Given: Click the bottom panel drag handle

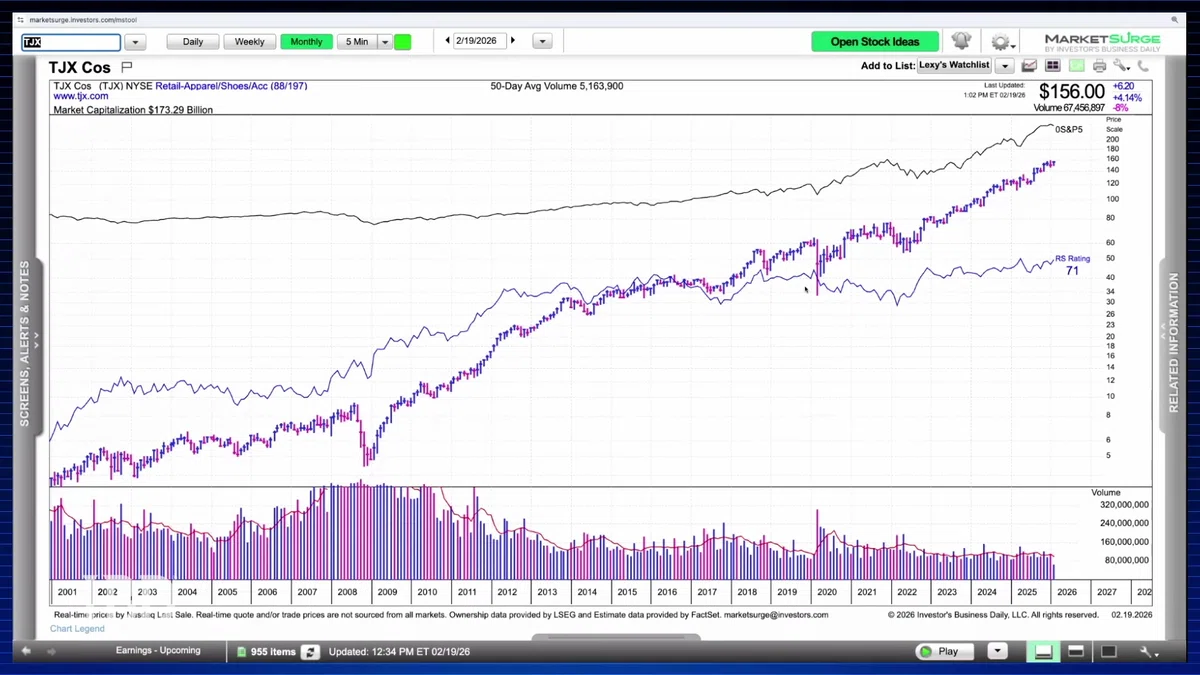Looking at the screenshot, I should click(x=616, y=638).
